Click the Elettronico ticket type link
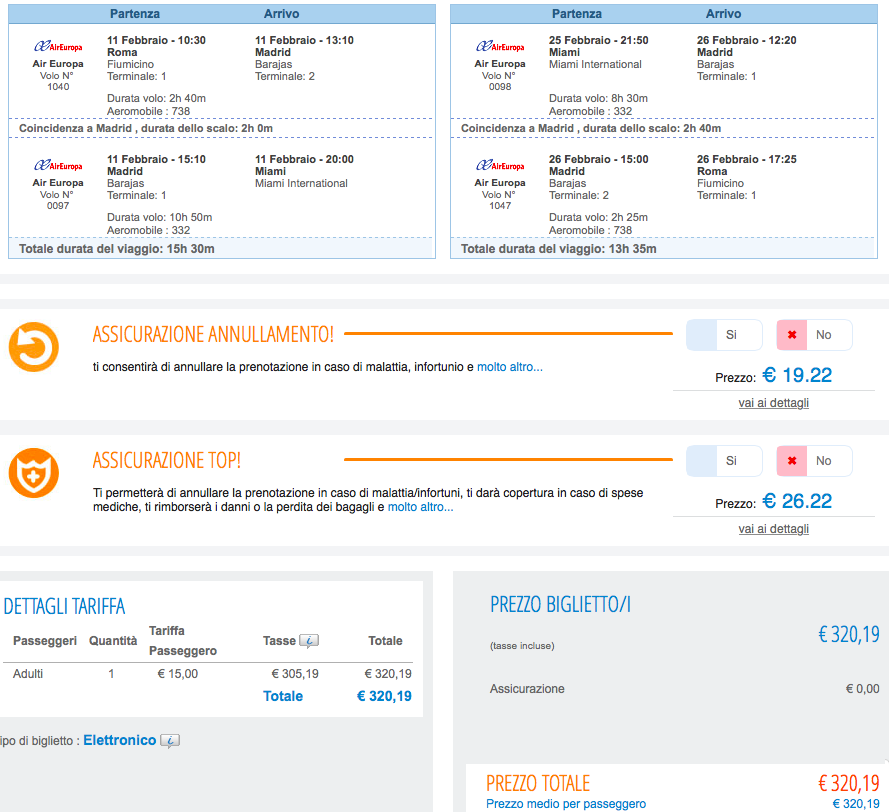 120,740
